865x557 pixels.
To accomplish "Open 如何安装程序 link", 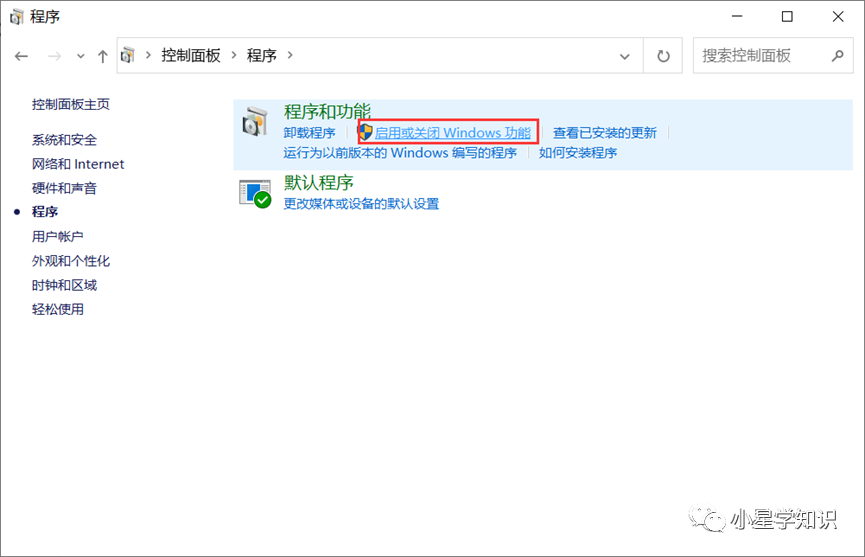I will (x=578, y=153).
